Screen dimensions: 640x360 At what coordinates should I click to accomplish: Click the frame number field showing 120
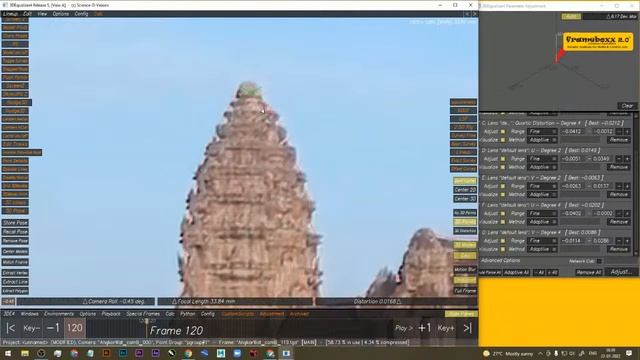[75, 328]
